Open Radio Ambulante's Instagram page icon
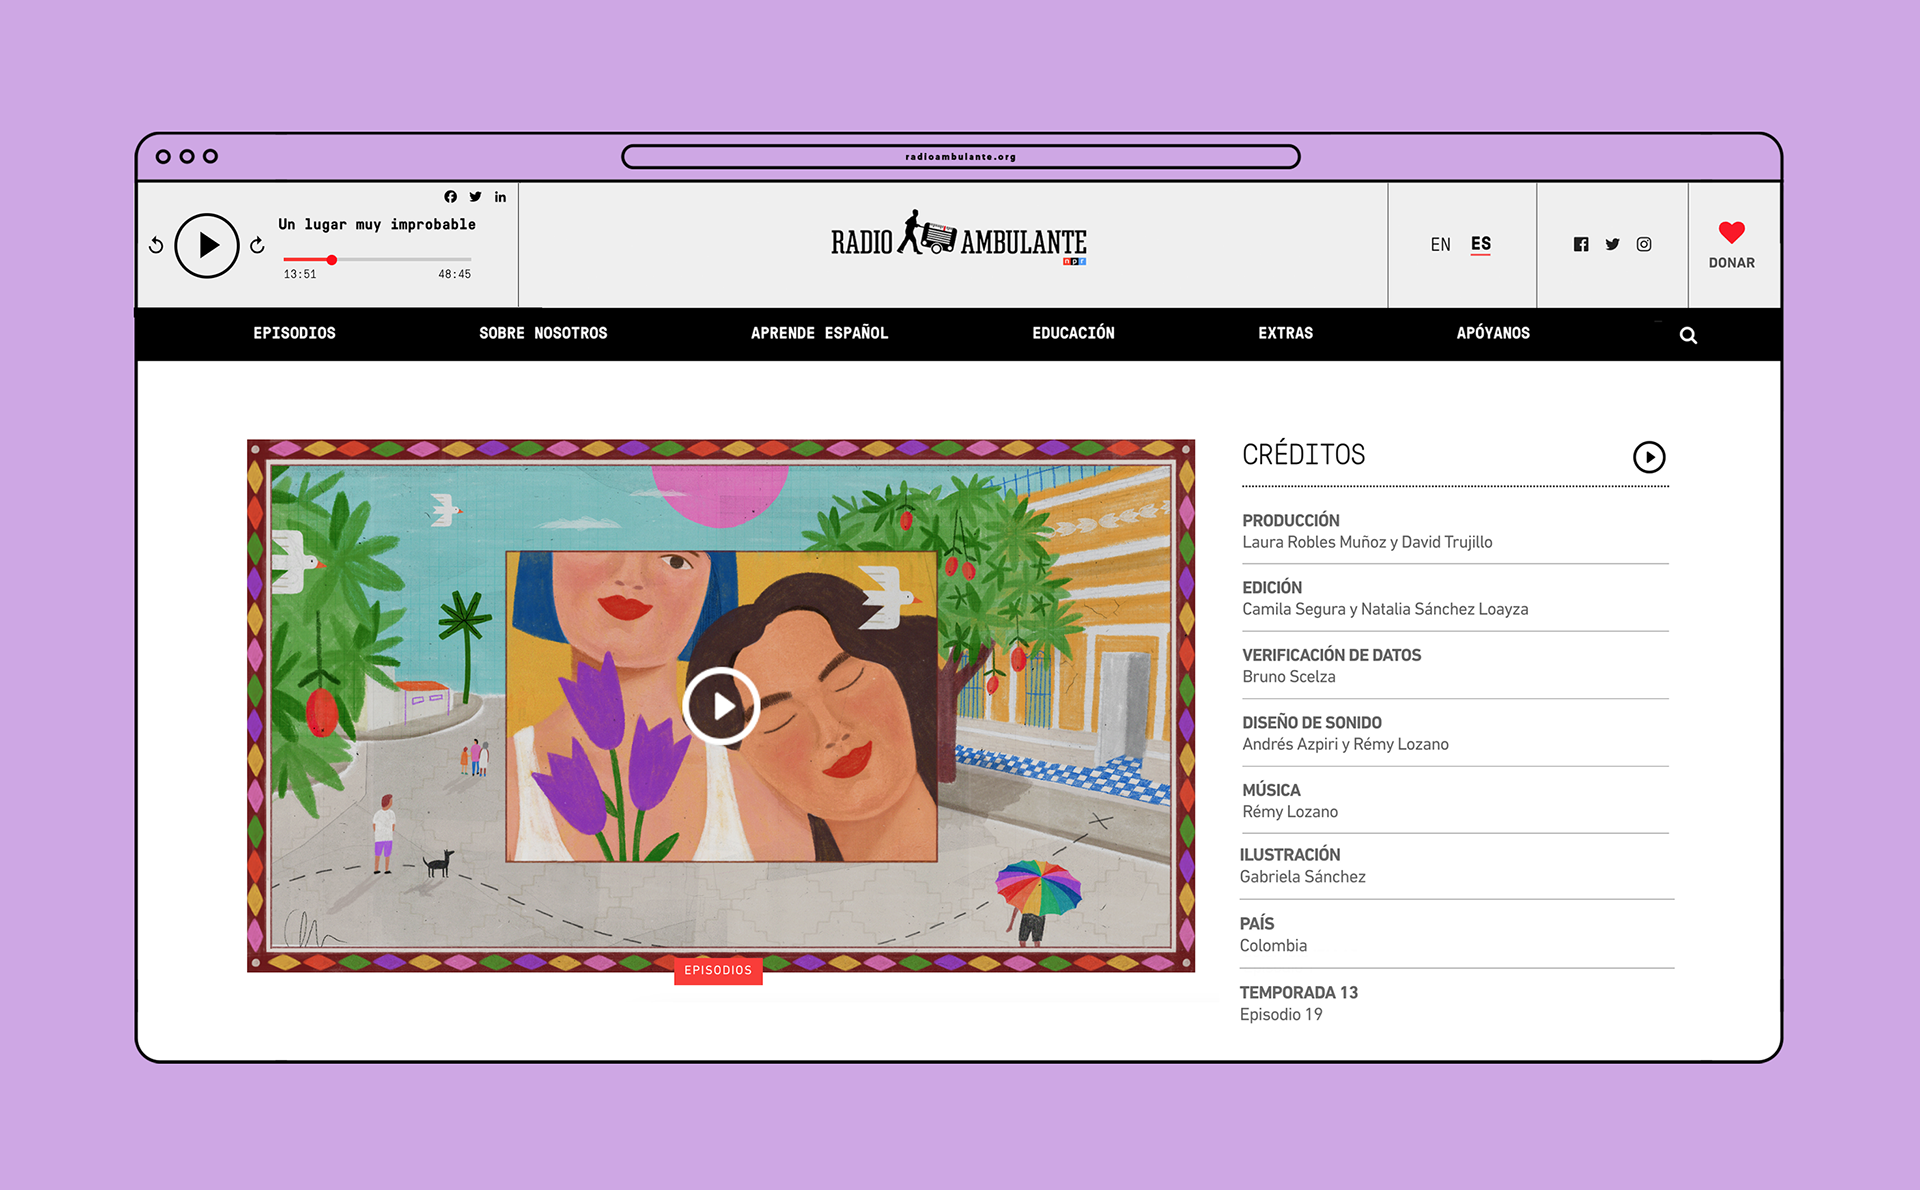Viewport: 1920px width, 1190px height. click(1644, 244)
